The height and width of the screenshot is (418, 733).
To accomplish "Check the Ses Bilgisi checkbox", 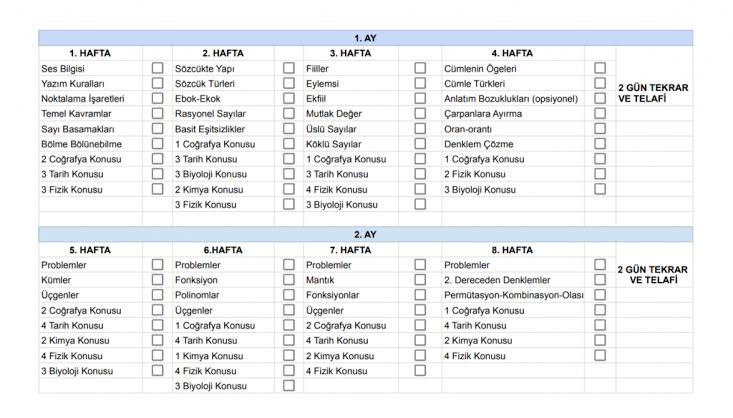I will [157, 69].
